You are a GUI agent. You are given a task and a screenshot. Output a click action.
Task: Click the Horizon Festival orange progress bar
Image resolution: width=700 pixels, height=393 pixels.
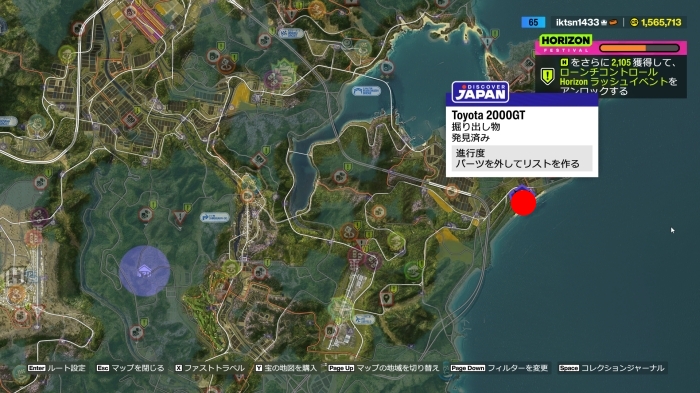coord(639,48)
